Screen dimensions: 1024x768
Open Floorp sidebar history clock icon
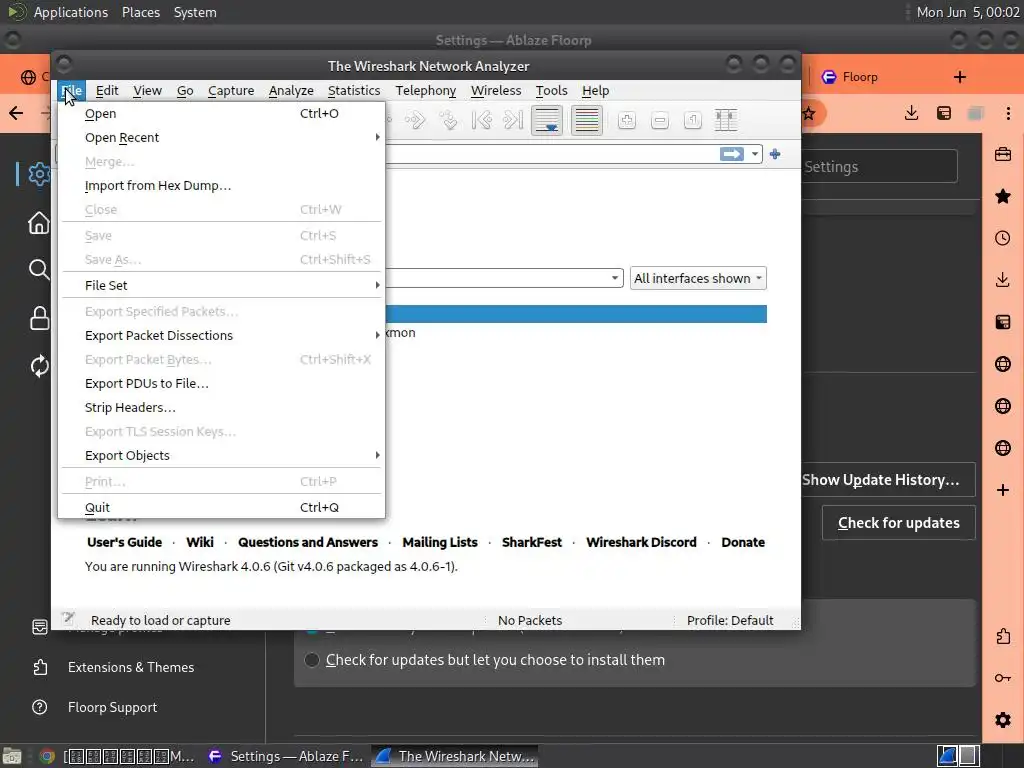1003,238
